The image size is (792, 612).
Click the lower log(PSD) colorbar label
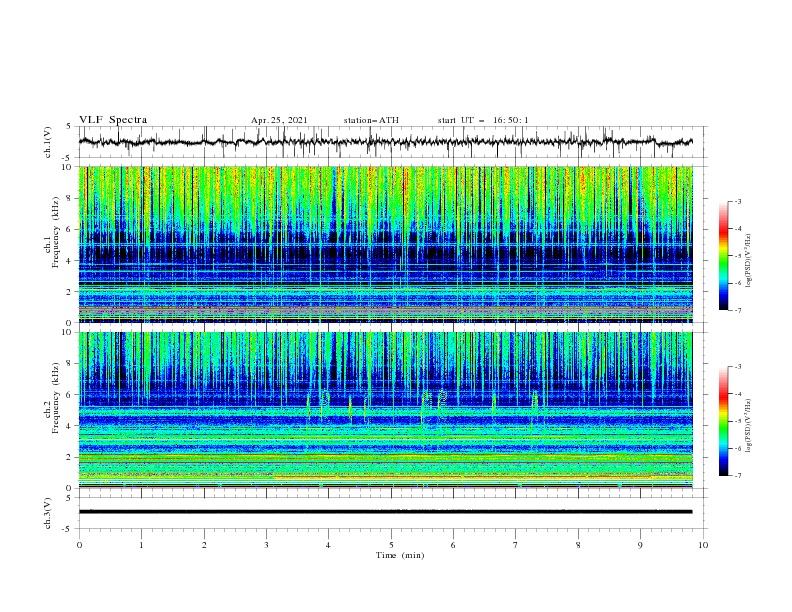click(x=749, y=425)
